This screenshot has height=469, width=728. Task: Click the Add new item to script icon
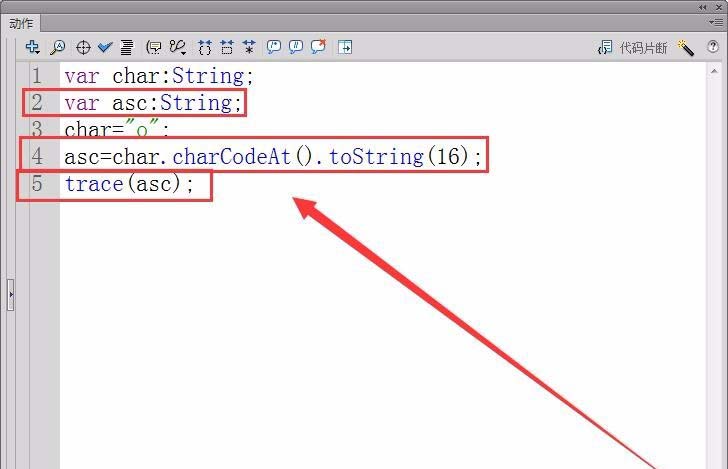[x=32, y=47]
